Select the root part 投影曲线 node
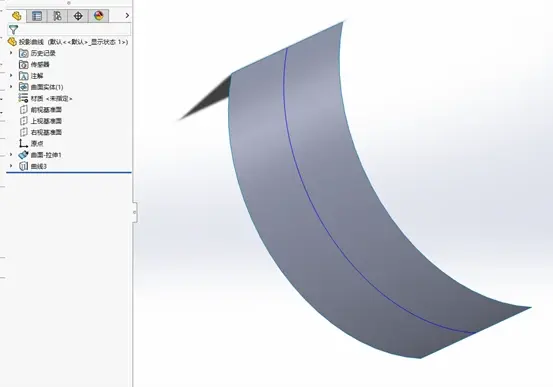The width and height of the screenshot is (553, 387). (x=68, y=42)
